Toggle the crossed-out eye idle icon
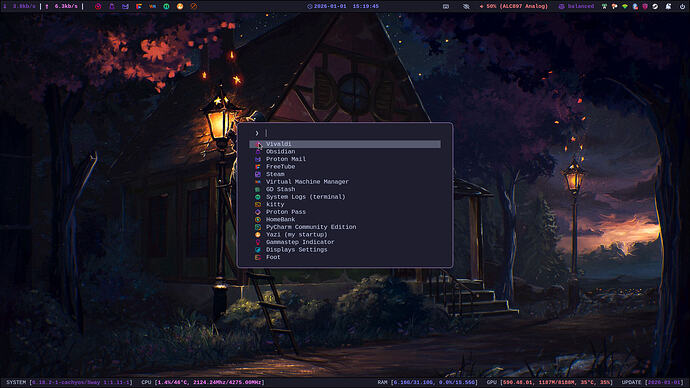 tap(466, 6)
